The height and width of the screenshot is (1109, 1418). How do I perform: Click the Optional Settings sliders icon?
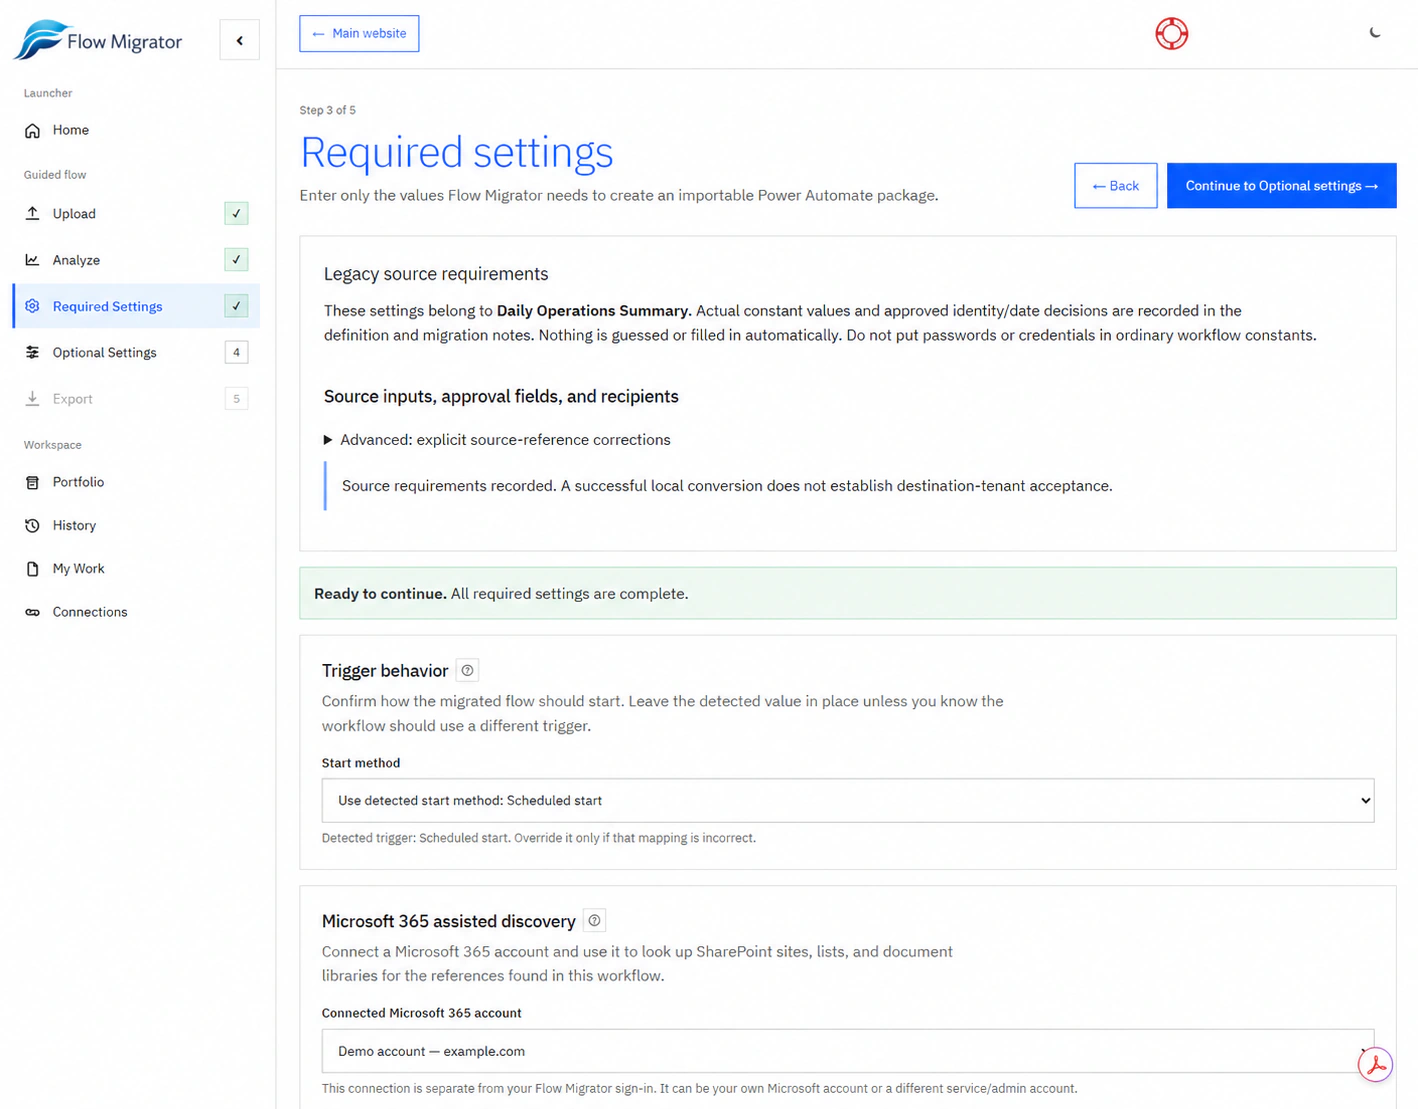pyautogui.click(x=33, y=352)
